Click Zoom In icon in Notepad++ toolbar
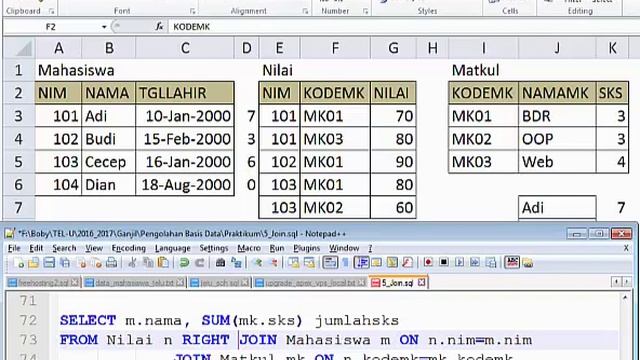The width and height of the screenshot is (640, 360). point(258,262)
